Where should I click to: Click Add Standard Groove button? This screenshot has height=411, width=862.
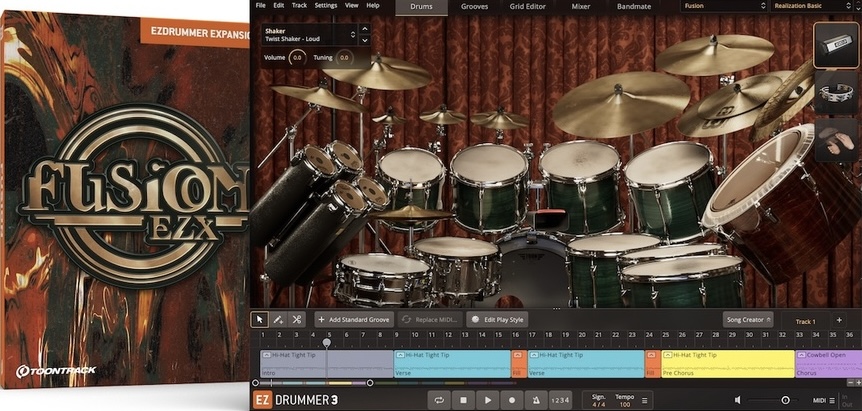pyautogui.click(x=354, y=319)
